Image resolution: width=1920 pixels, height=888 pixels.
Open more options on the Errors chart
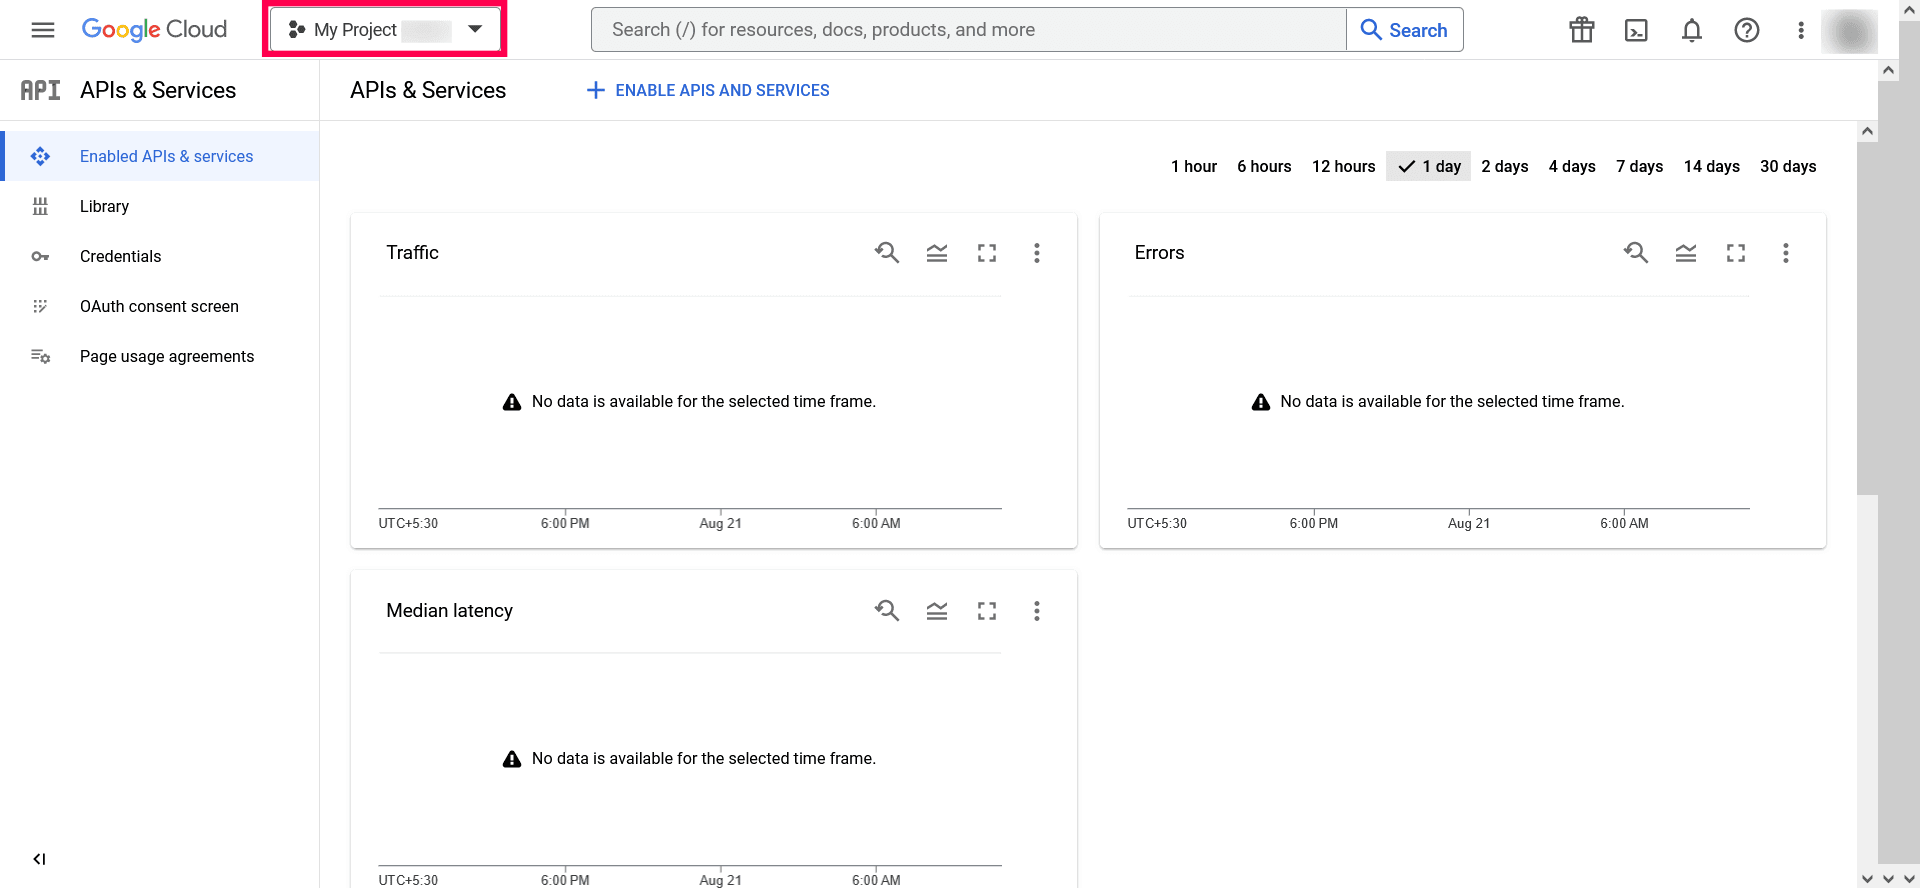point(1785,253)
